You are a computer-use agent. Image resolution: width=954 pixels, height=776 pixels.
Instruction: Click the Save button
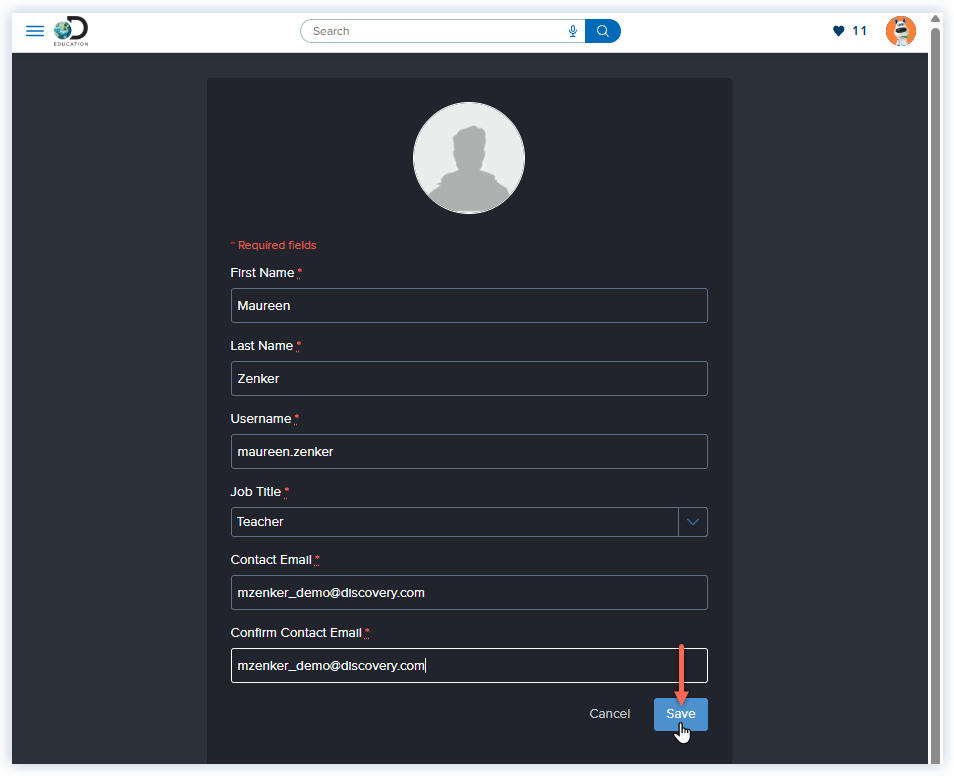(681, 714)
